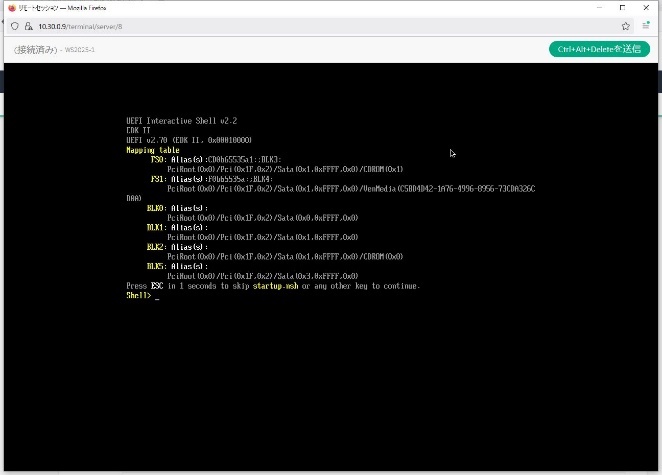Screen dimensions: 662x475
Task: Click the BLK0: alias entry
Action: [156, 208]
